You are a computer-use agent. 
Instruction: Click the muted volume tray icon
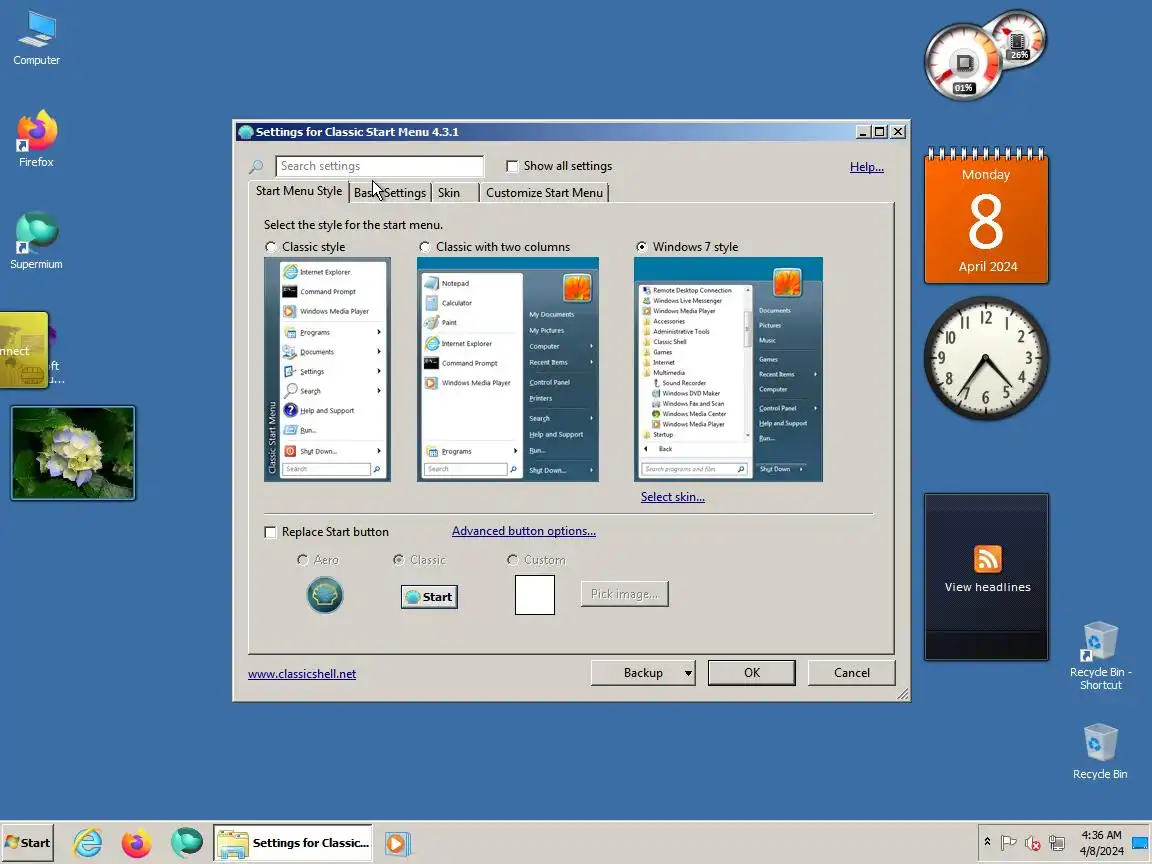(x=1032, y=843)
